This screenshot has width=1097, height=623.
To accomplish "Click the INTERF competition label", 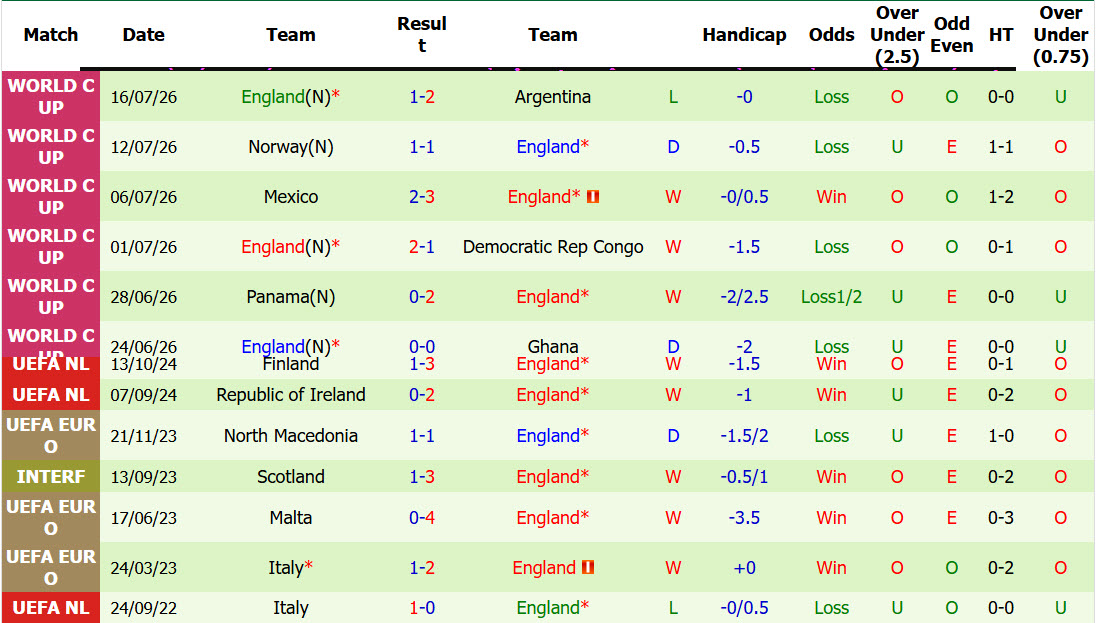I will pyautogui.click(x=51, y=477).
